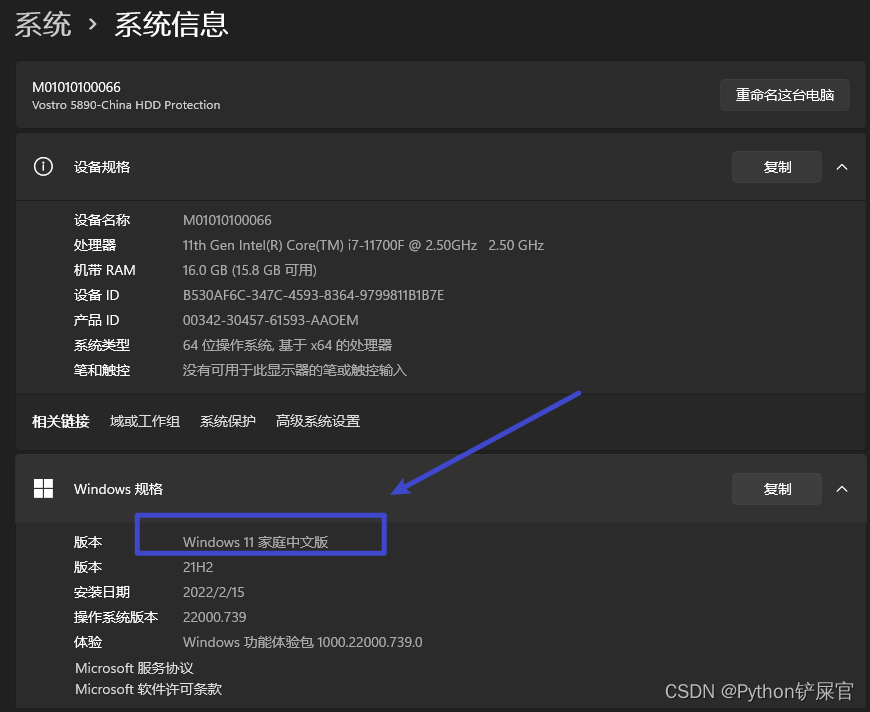Click the 笔和触控 label

(102, 370)
